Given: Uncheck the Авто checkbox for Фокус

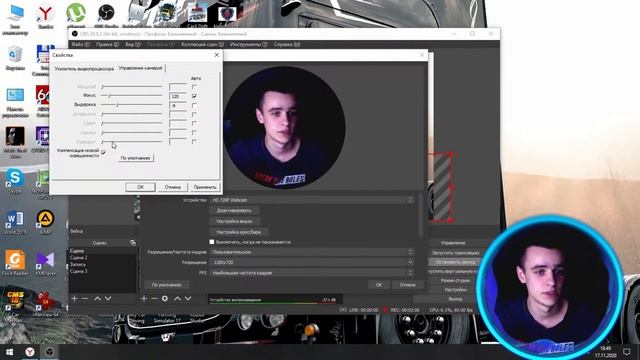Looking at the screenshot, I should click(194, 96).
